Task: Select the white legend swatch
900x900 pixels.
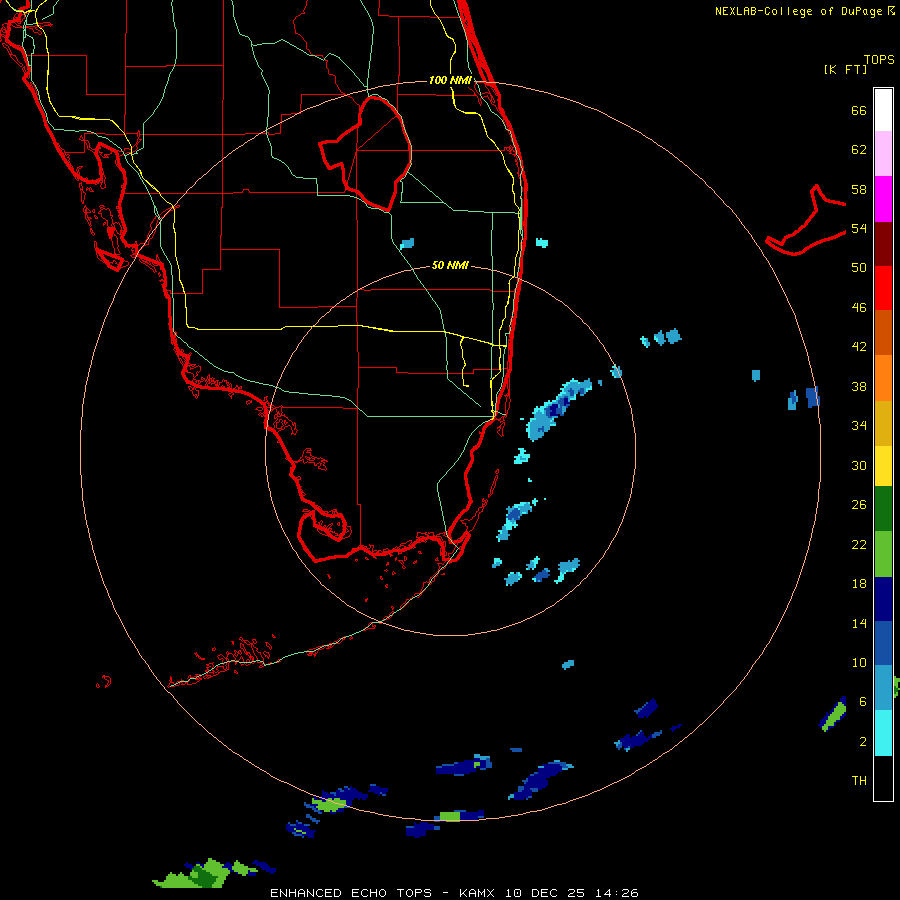Action: point(883,110)
